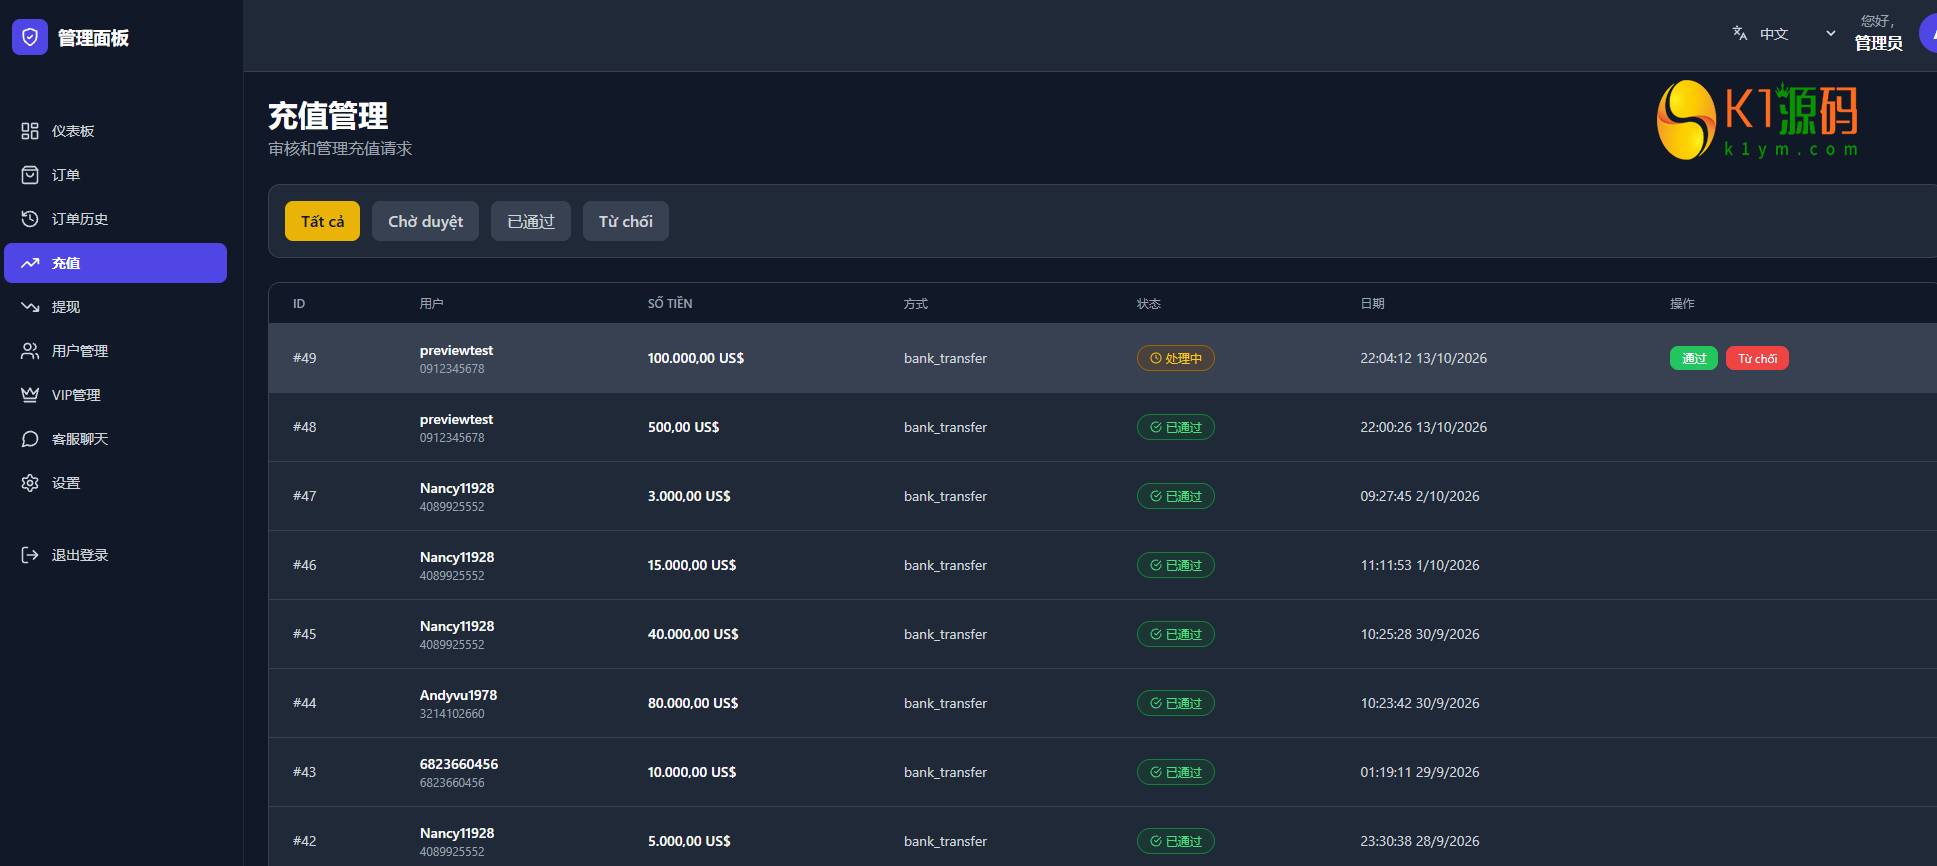The image size is (1937, 866).
Task: Click username 6823660456 in row #43
Action: pyautogui.click(x=459, y=764)
